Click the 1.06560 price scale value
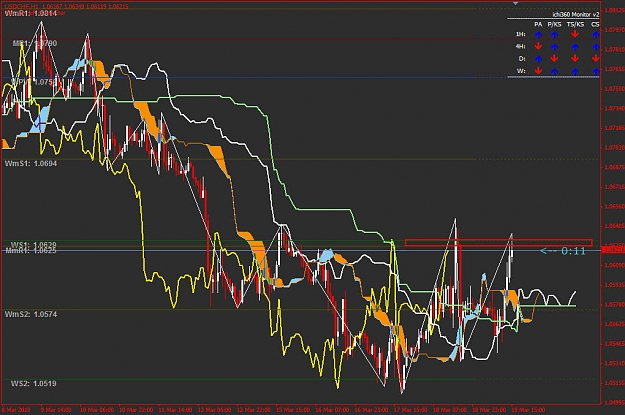Screen dimensions: 625x415 coord(614,207)
